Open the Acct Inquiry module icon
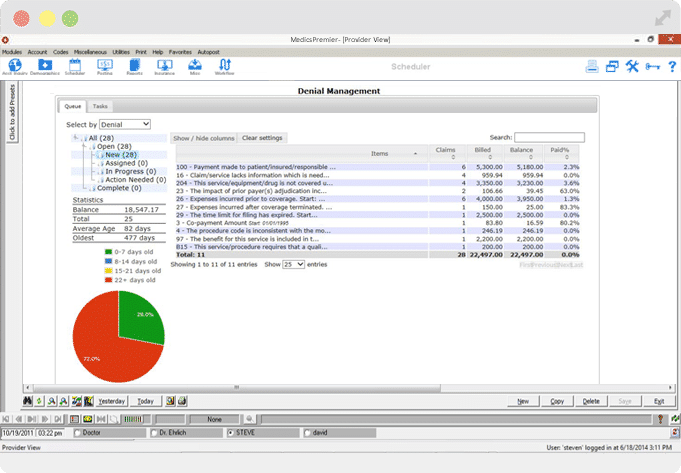The image size is (681, 473). click(15, 66)
